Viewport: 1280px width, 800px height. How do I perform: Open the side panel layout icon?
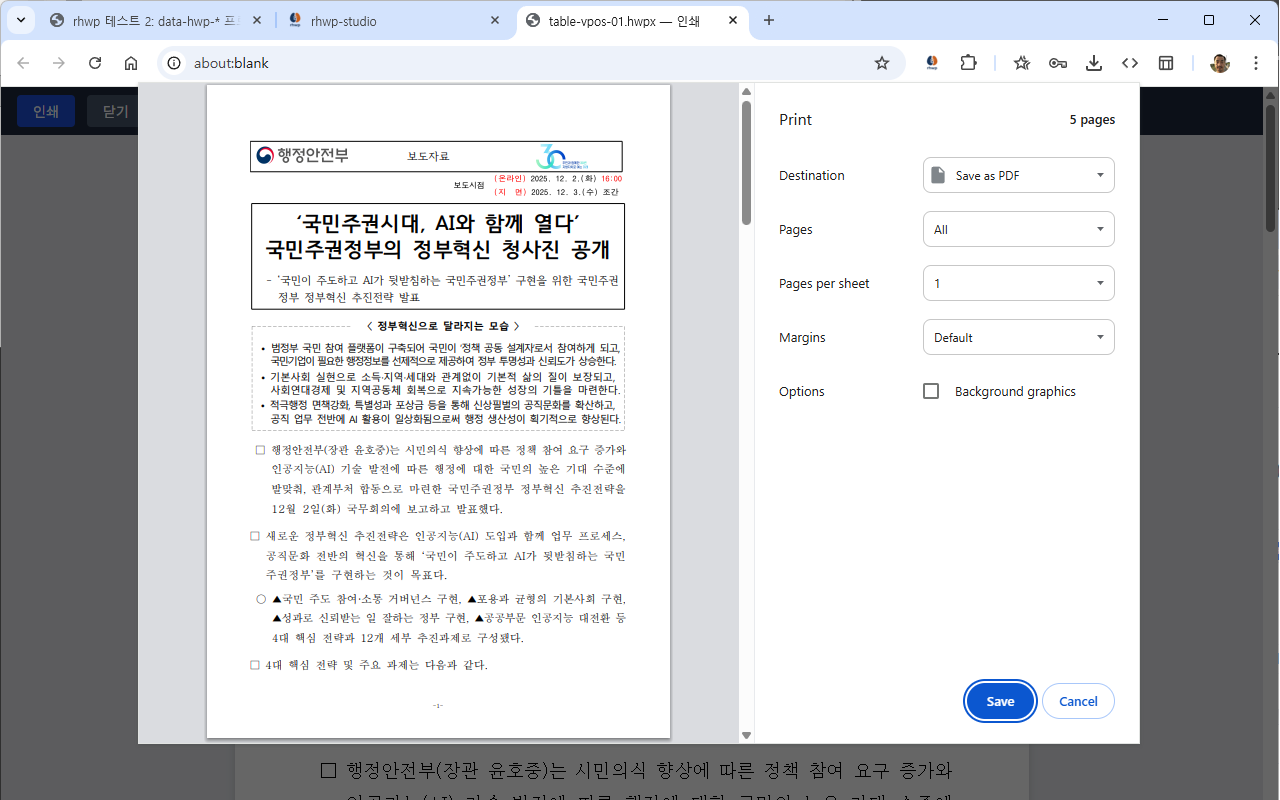1166,63
